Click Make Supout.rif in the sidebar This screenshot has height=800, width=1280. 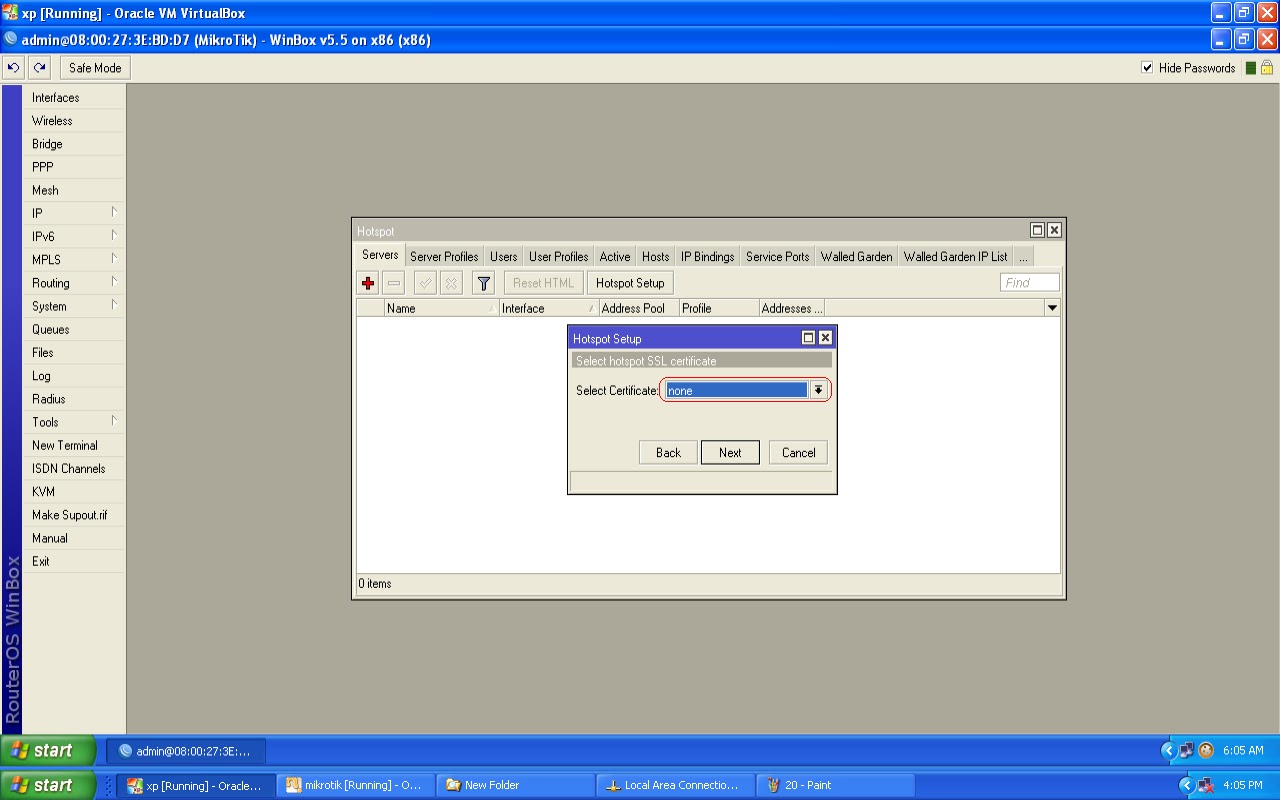click(75, 515)
